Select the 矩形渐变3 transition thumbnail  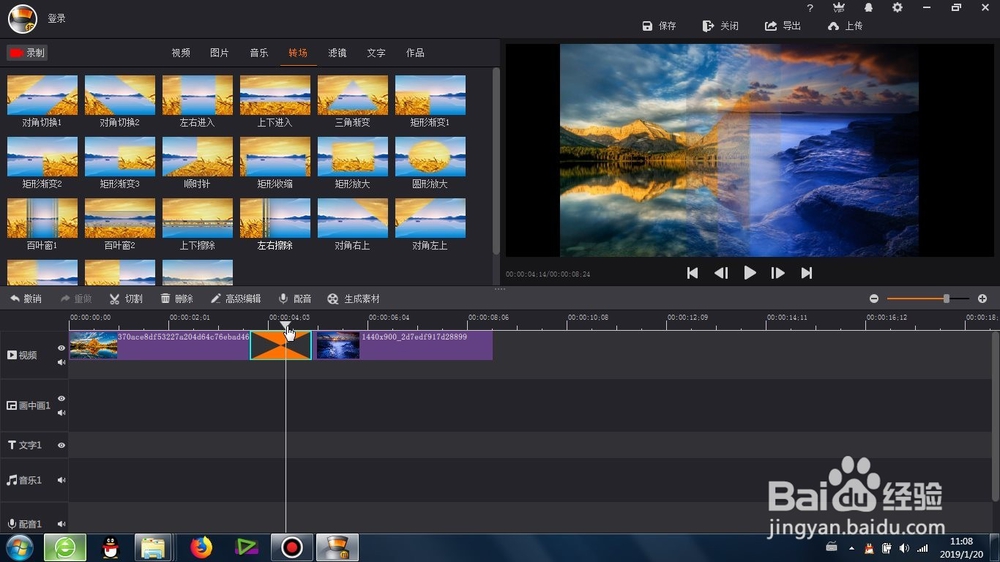(120, 156)
